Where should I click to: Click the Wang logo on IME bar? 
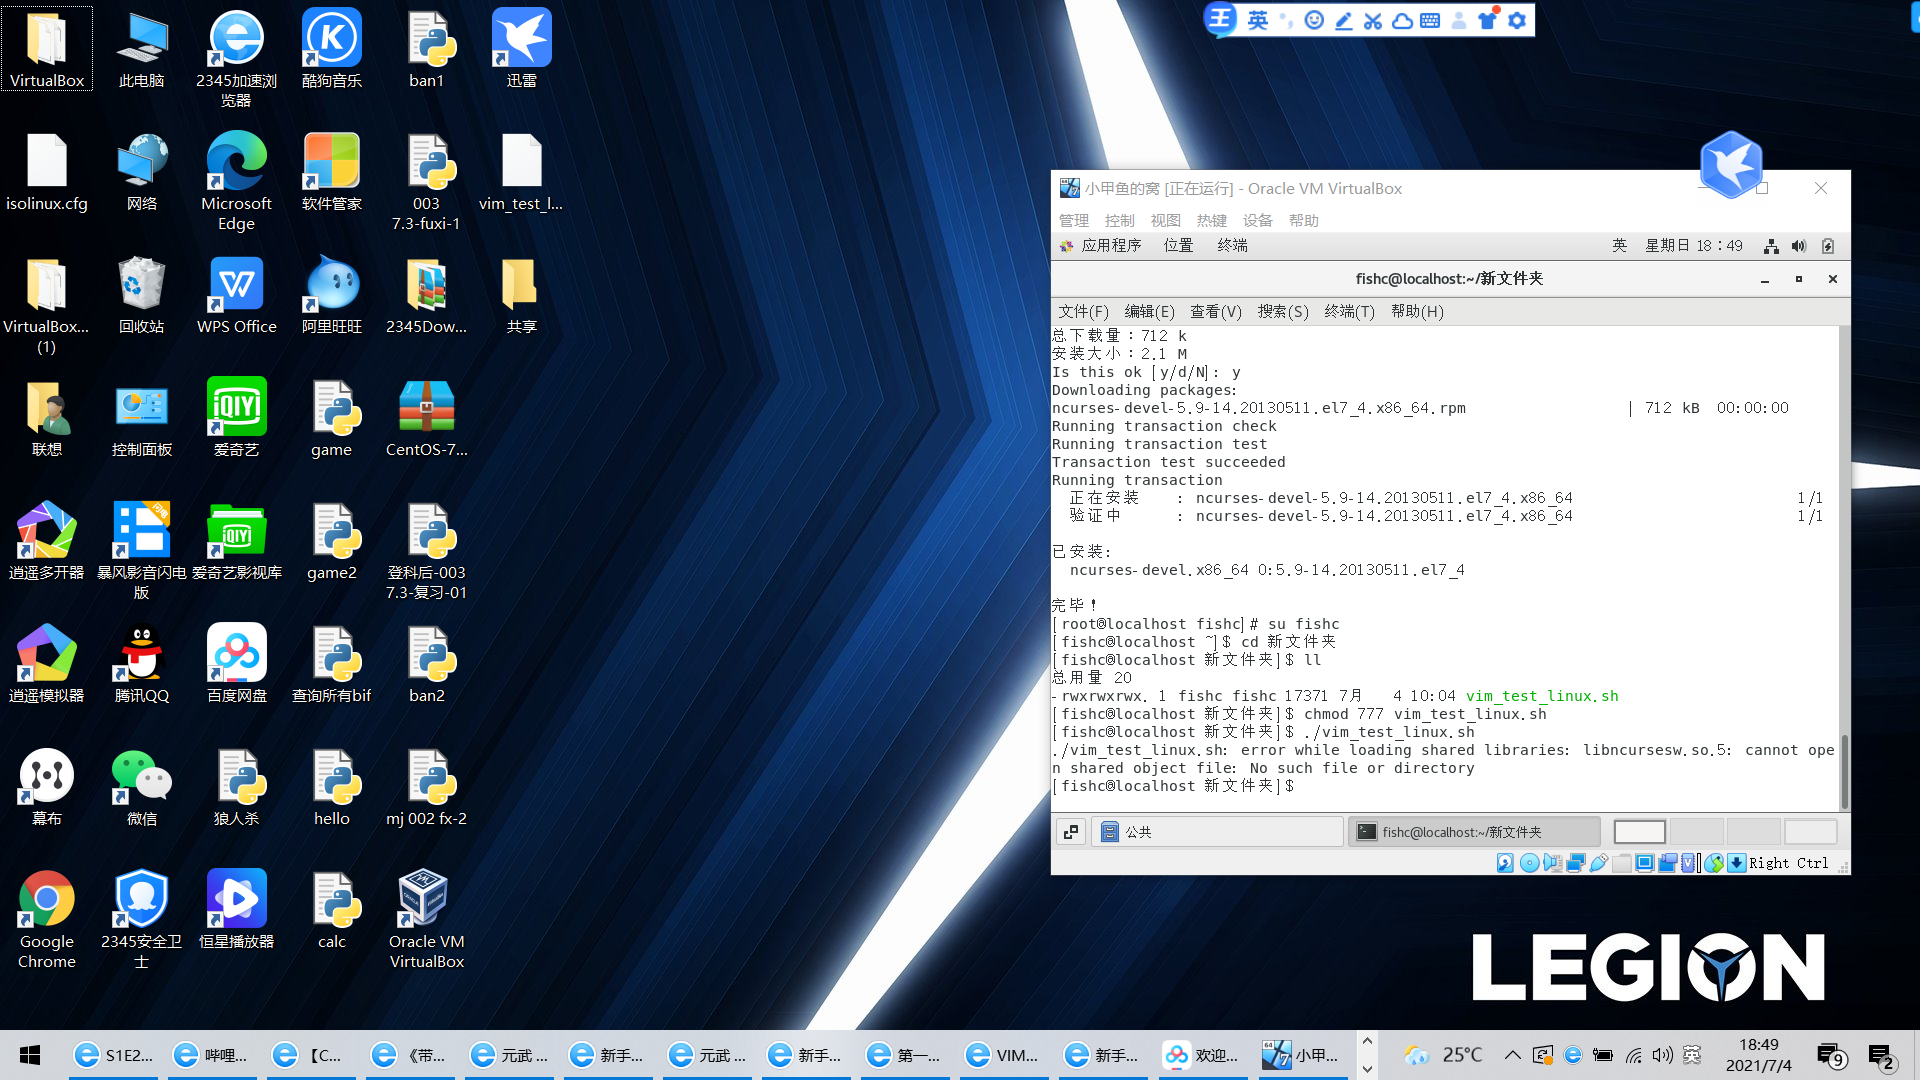click(x=1220, y=18)
